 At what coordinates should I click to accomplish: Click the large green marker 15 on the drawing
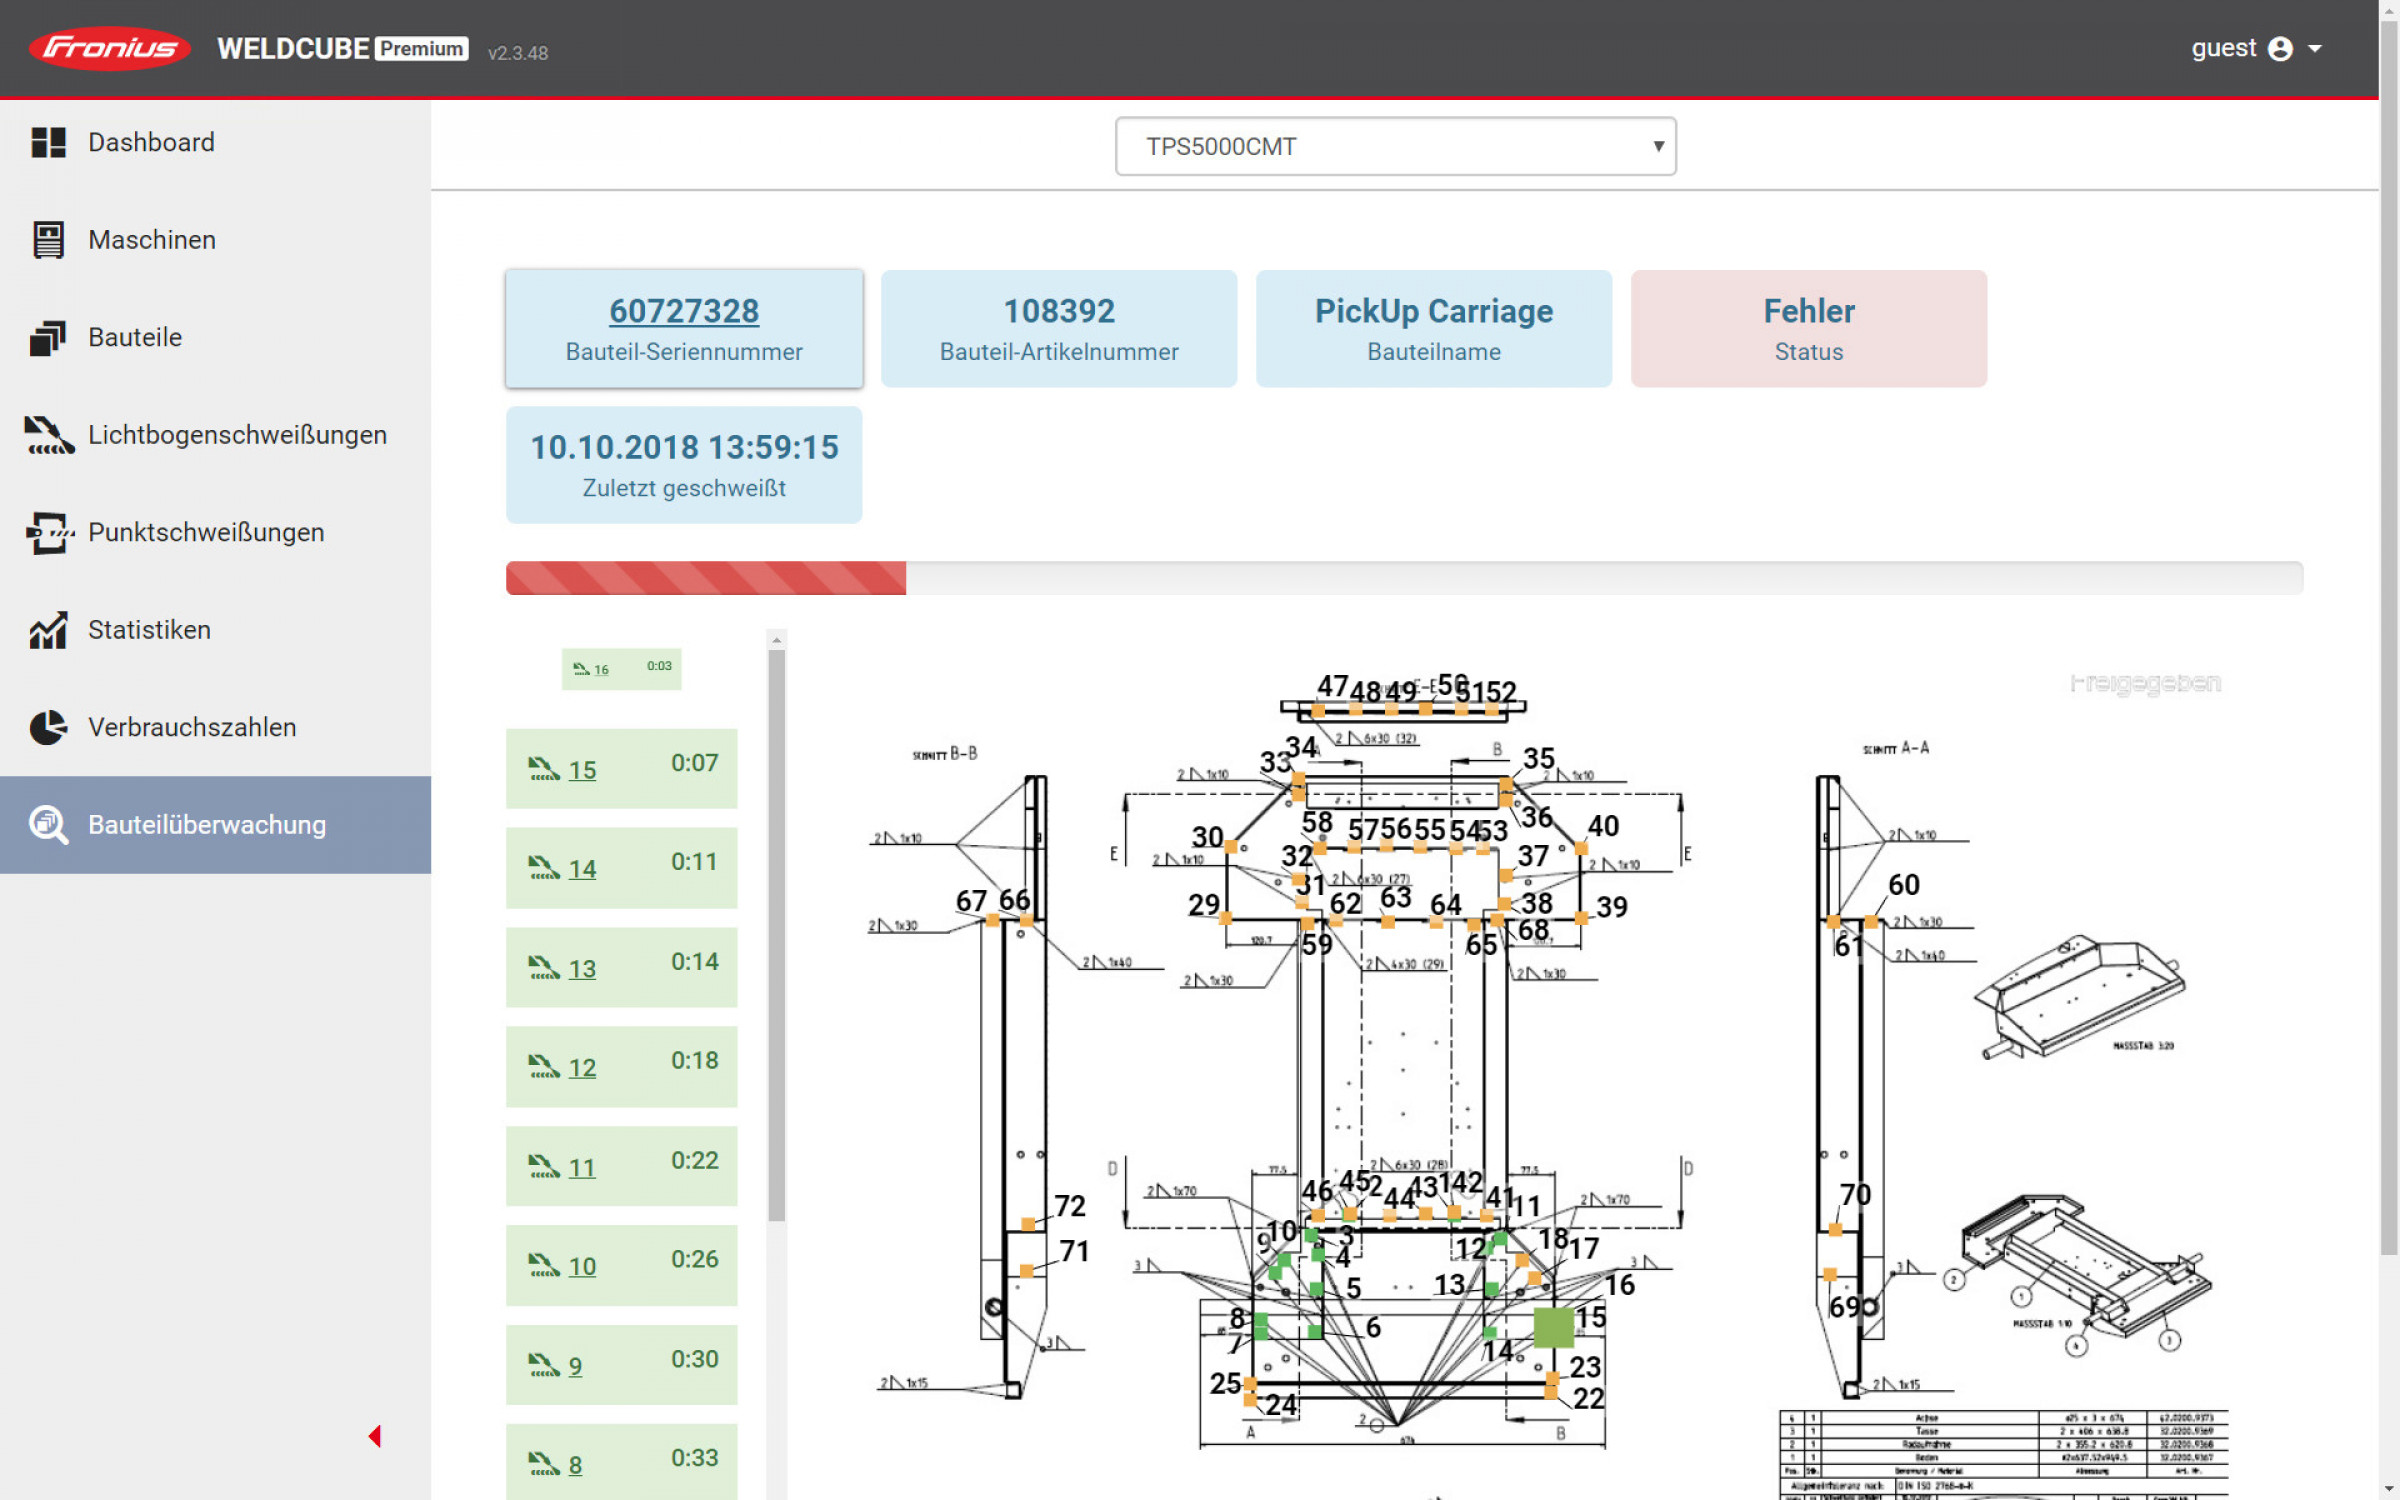point(1553,1327)
